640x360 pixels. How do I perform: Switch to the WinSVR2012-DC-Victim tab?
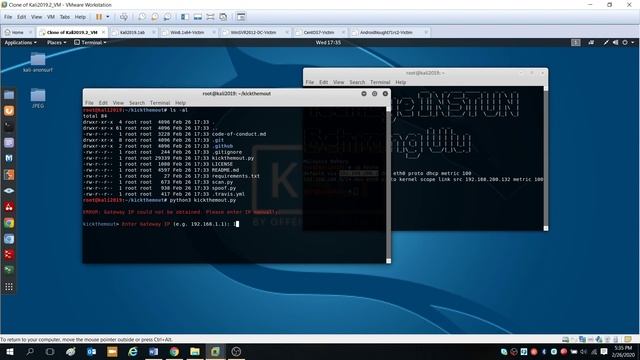(x=253, y=32)
